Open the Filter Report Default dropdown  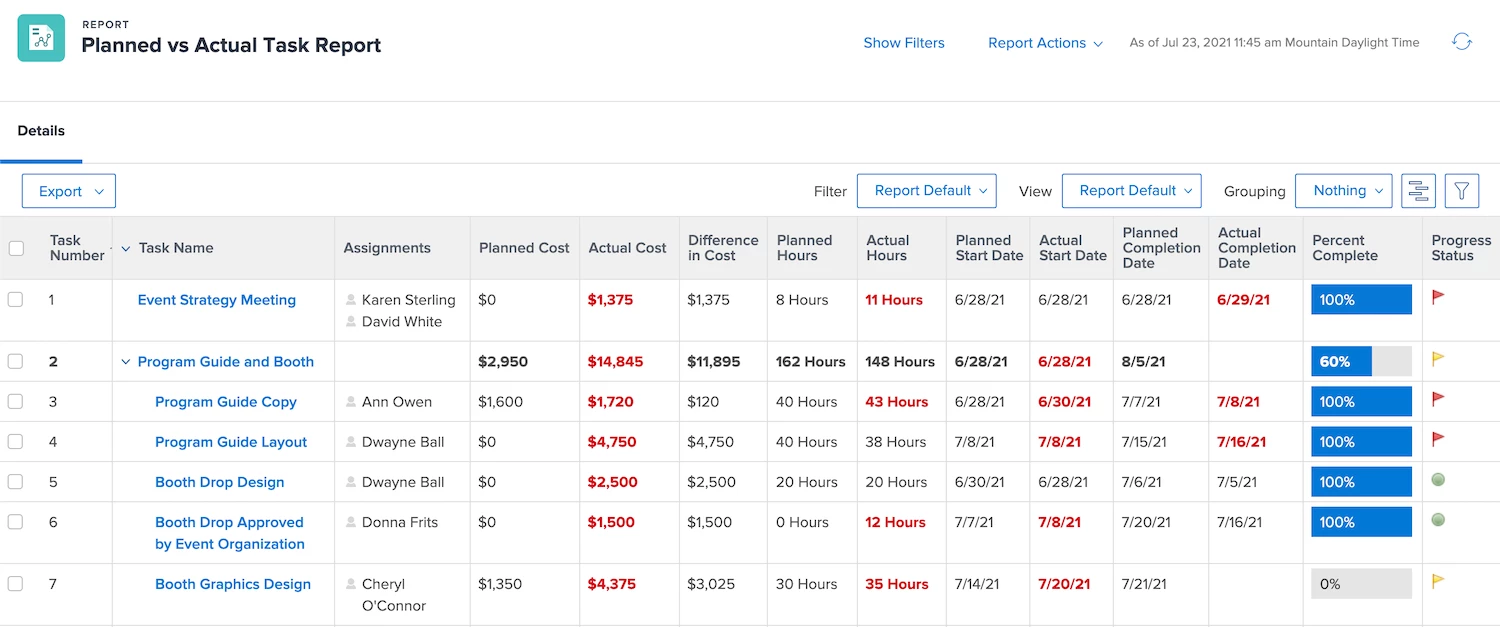pos(927,190)
